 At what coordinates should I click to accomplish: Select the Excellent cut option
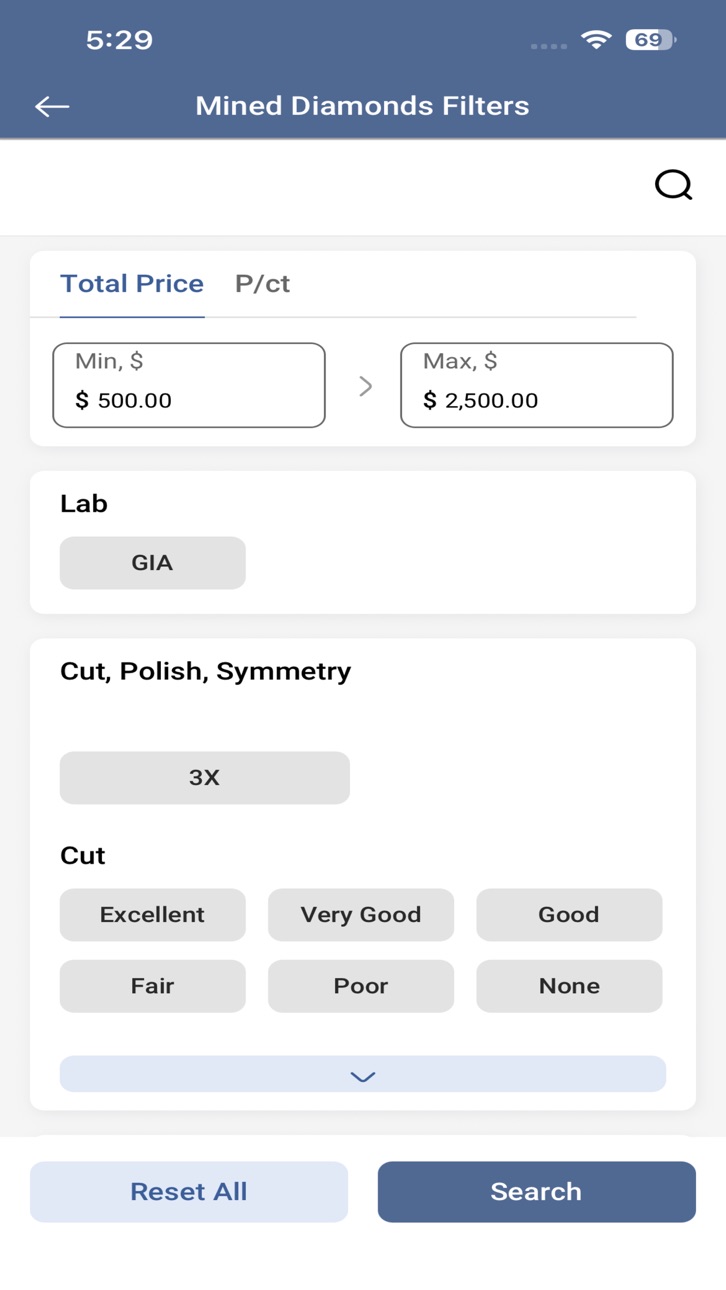[x=153, y=915]
